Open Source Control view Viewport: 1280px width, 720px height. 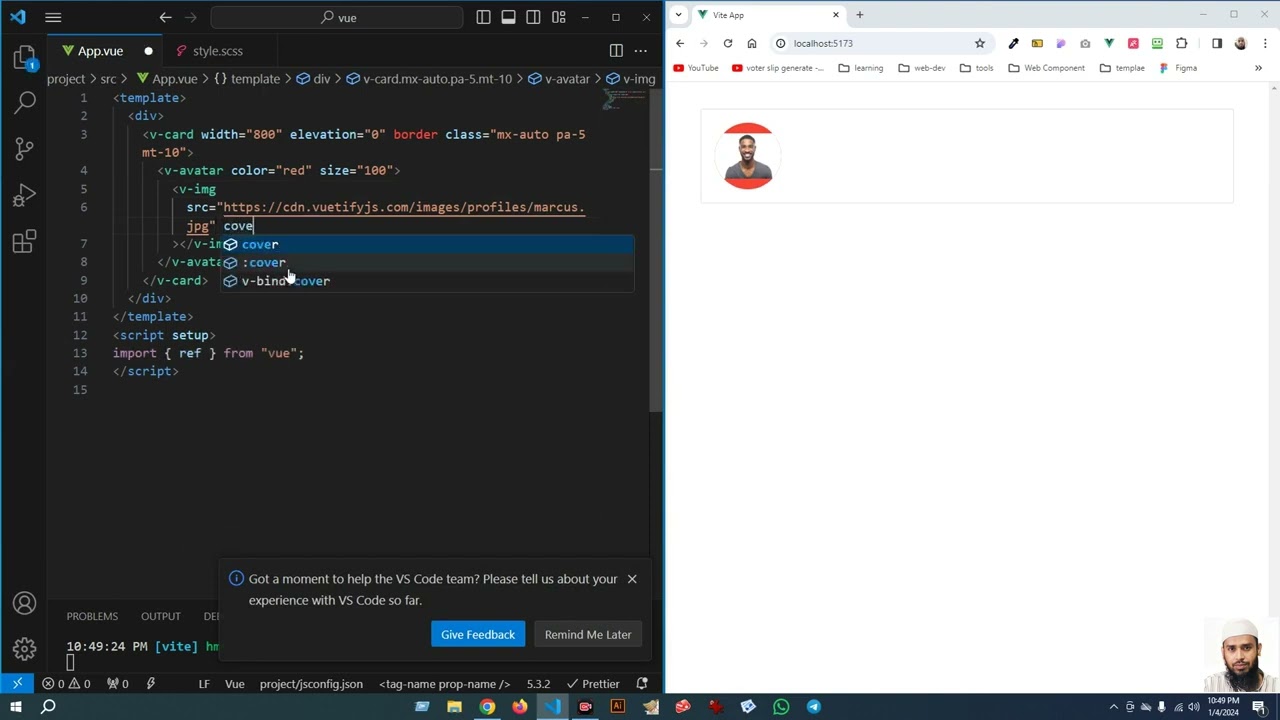click(25, 148)
